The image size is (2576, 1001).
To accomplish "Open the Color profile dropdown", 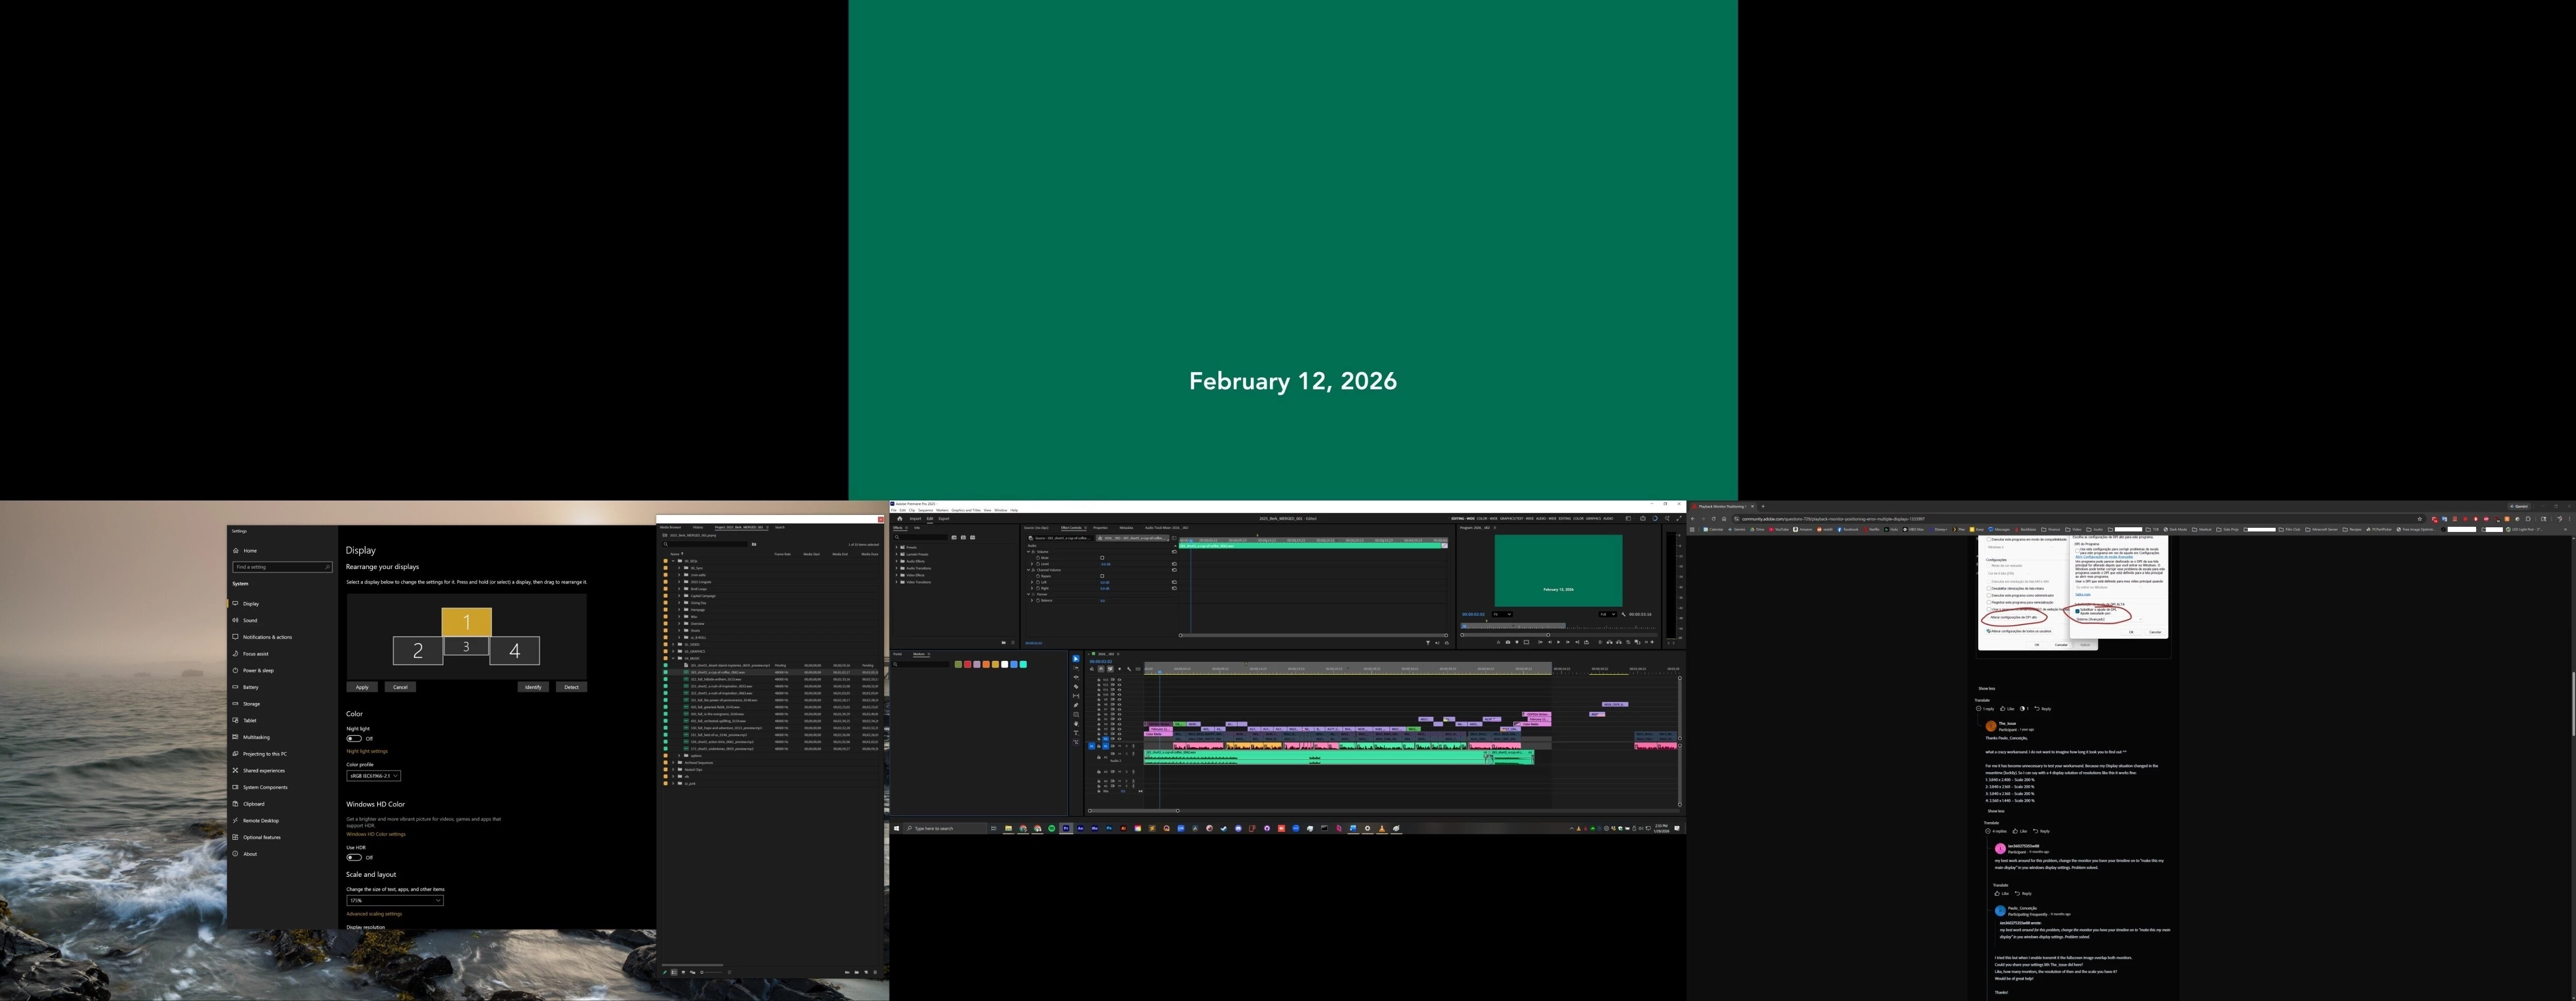I will [373, 776].
